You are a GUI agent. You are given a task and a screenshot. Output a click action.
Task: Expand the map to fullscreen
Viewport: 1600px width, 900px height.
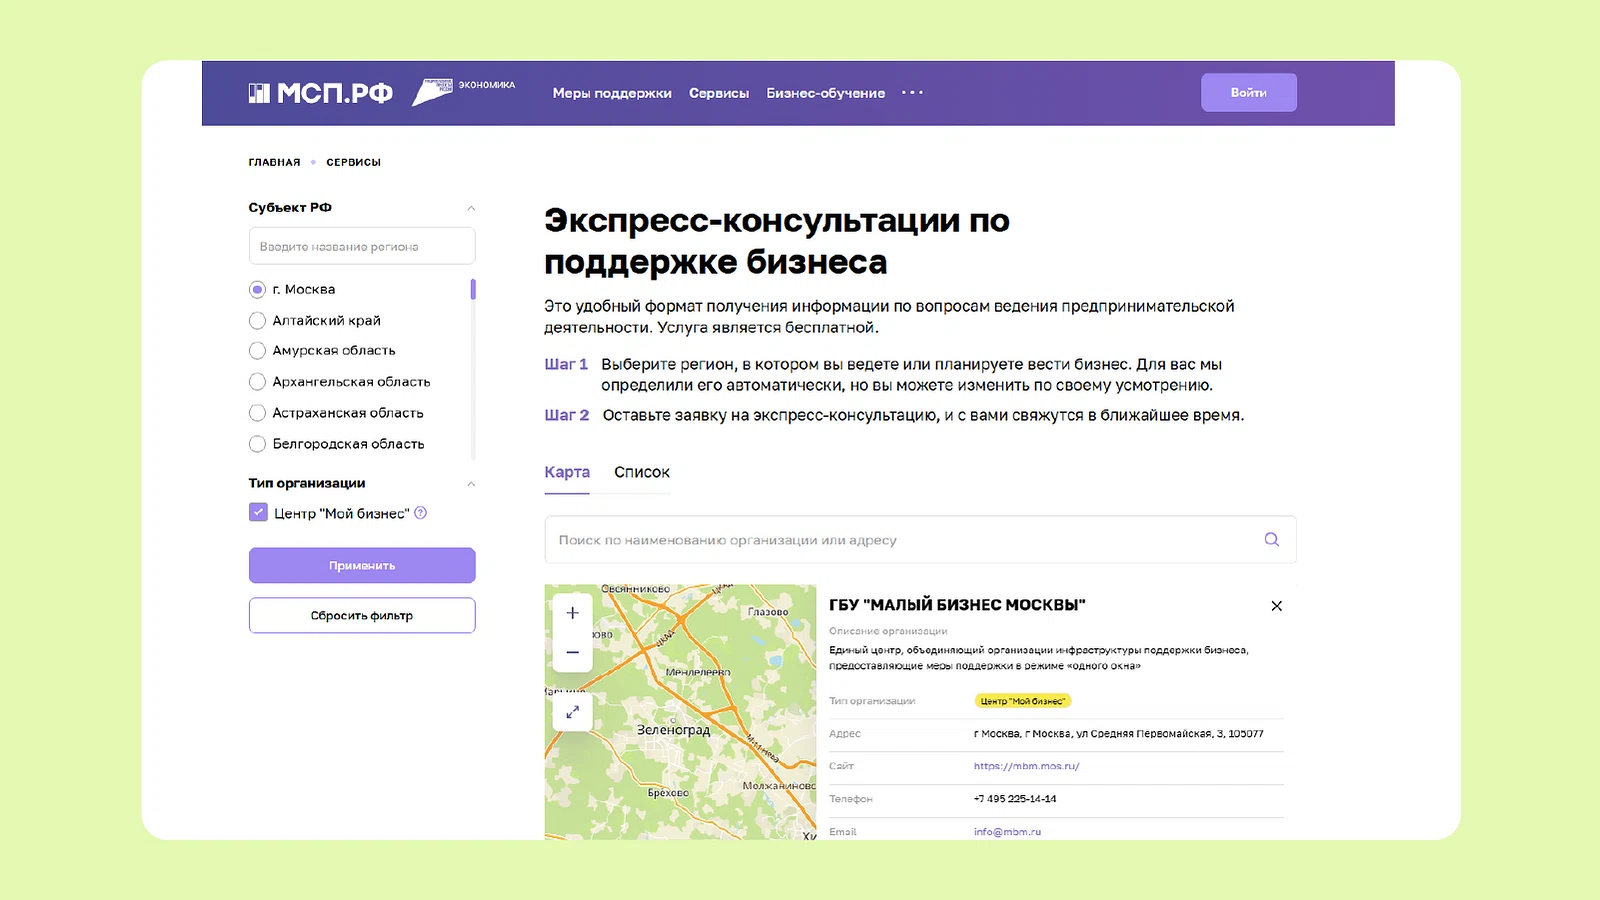[x=573, y=712]
